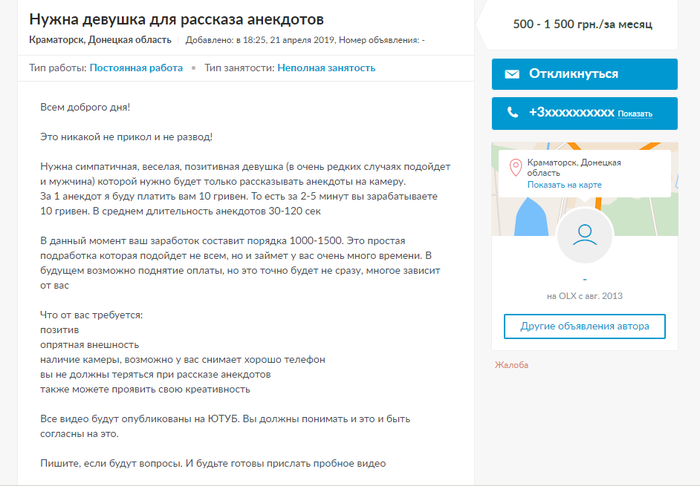Image resolution: width=700 pixels, height=486 pixels.
Task: Click the masked phone number +3xxxxxxxxxx
Action: pyautogui.click(x=571, y=113)
